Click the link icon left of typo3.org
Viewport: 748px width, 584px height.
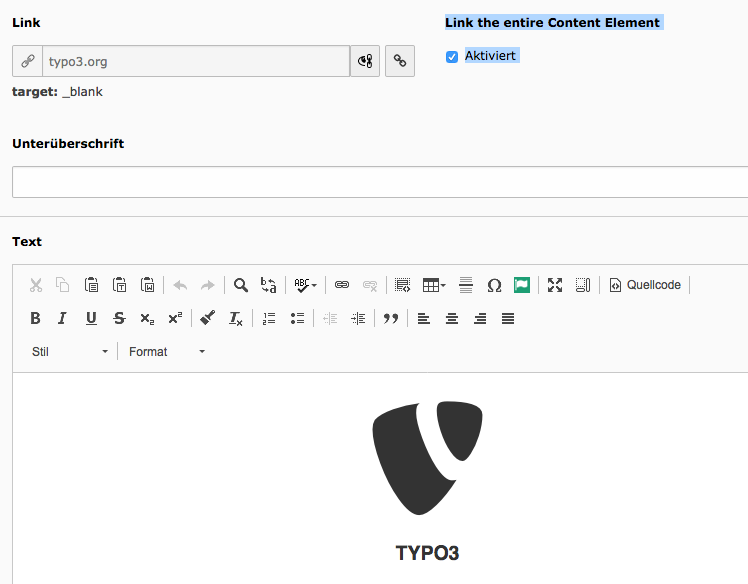[28, 61]
